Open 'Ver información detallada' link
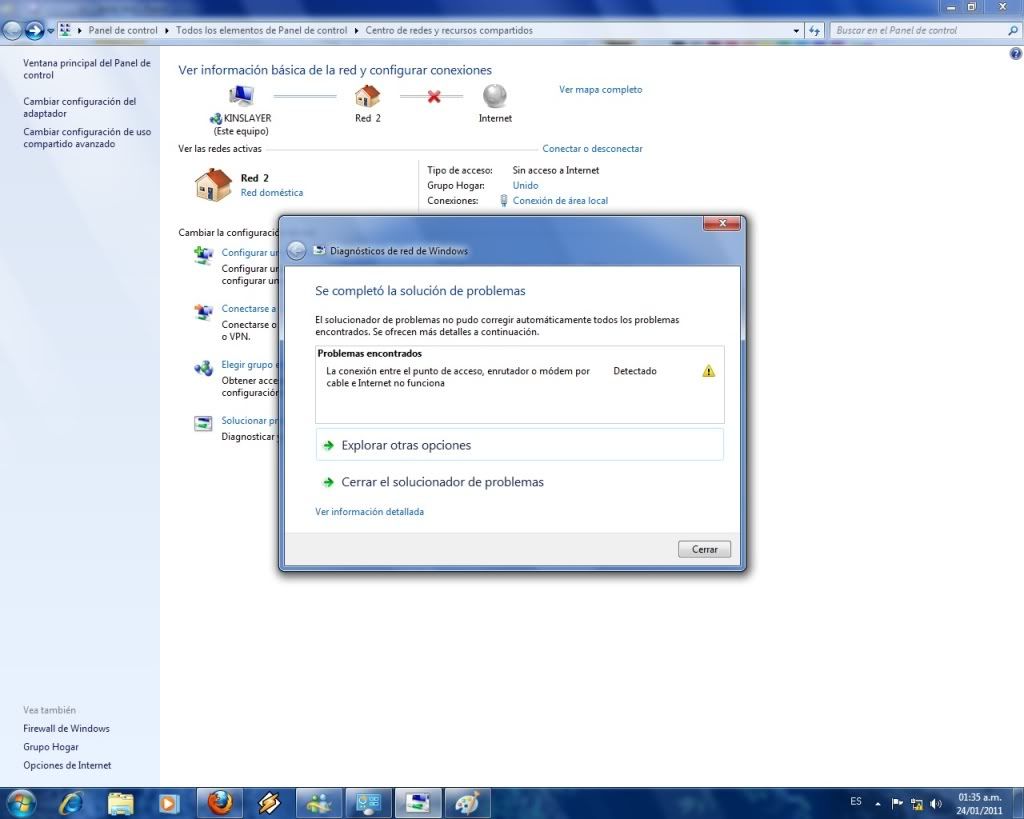The width and height of the screenshot is (1024, 819). [369, 512]
